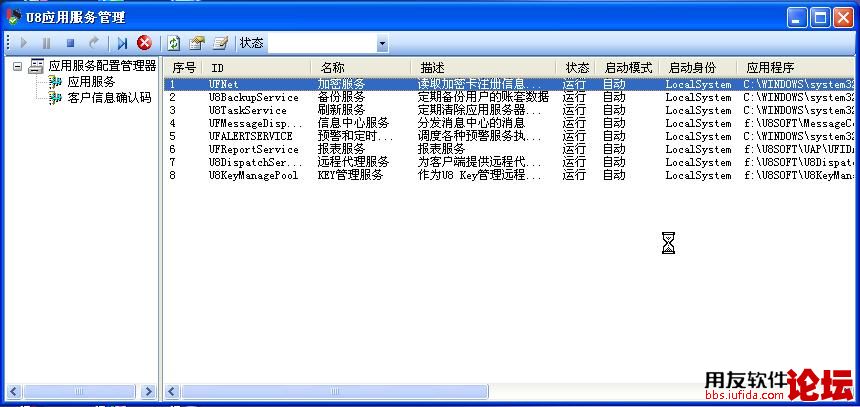The image size is (860, 407).
Task: Click the left arrow of tree panel scrollbar
Action: pos(14,392)
